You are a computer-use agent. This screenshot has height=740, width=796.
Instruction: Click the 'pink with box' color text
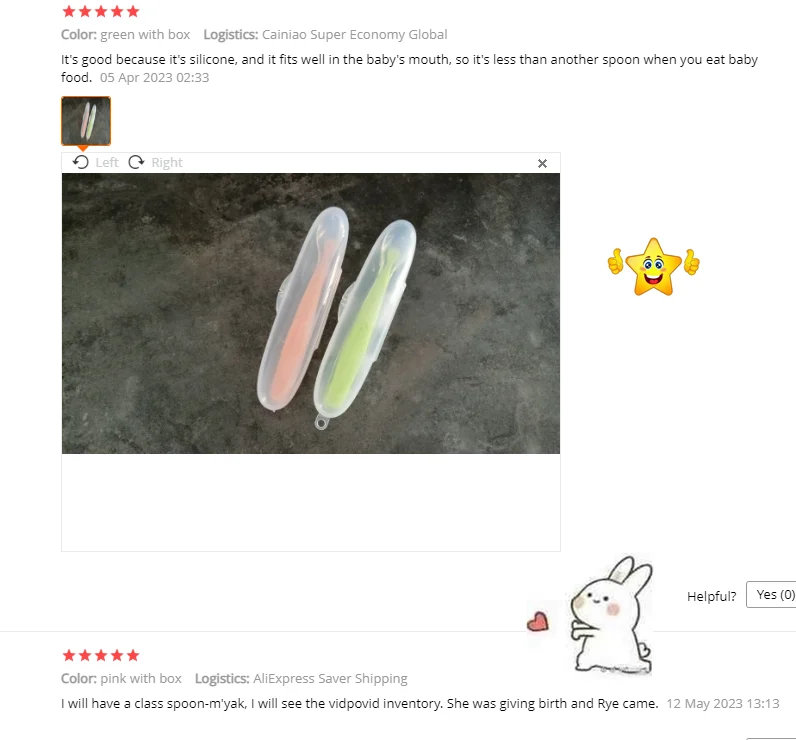[x=141, y=679]
